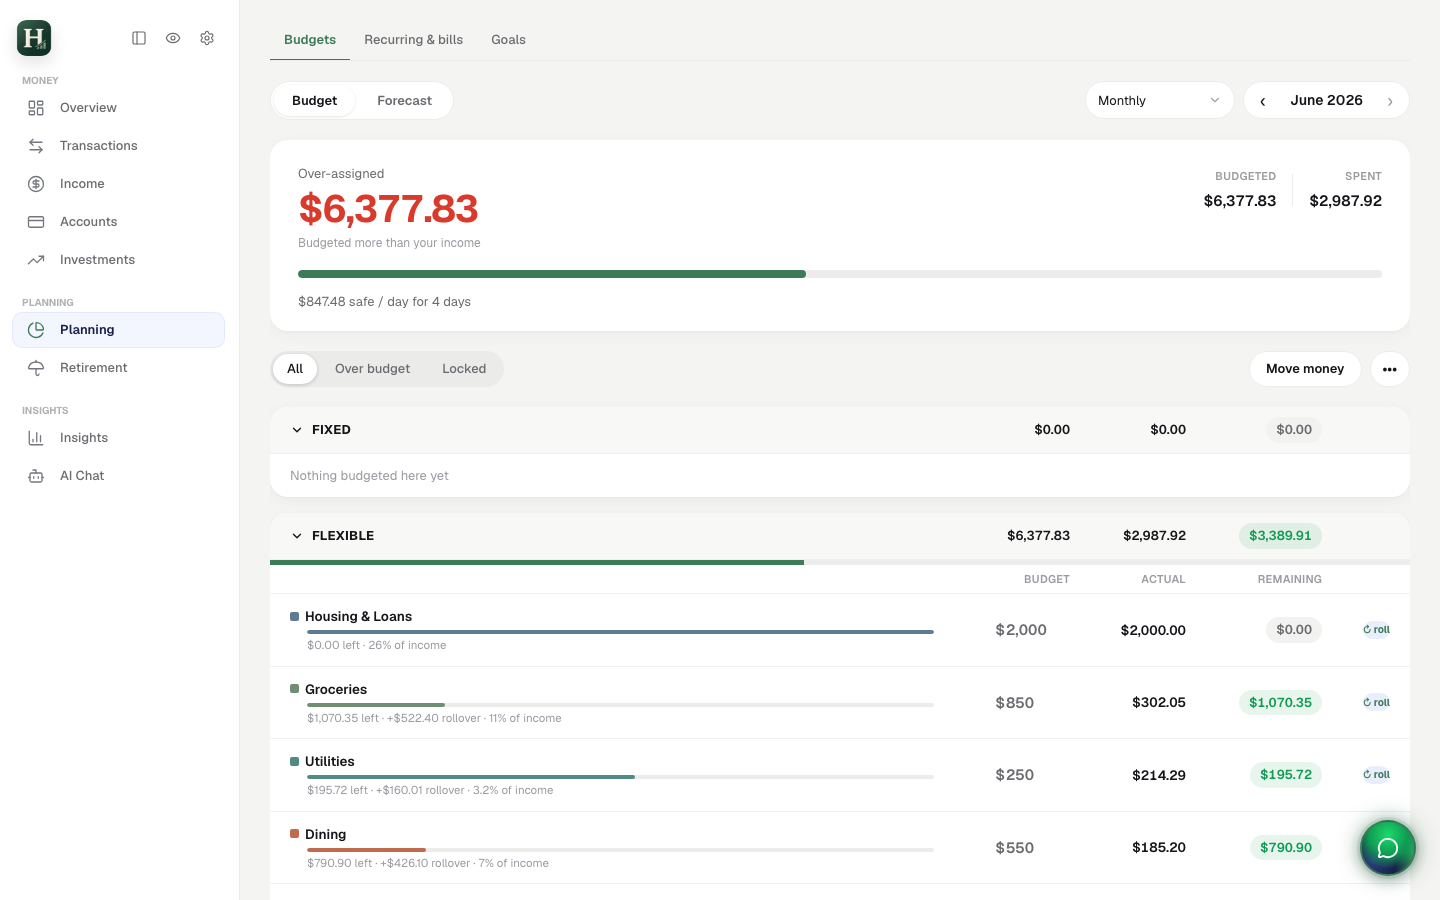Open the Monthly period dropdown
The width and height of the screenshot is (1440, 900).
(1160, 101)
